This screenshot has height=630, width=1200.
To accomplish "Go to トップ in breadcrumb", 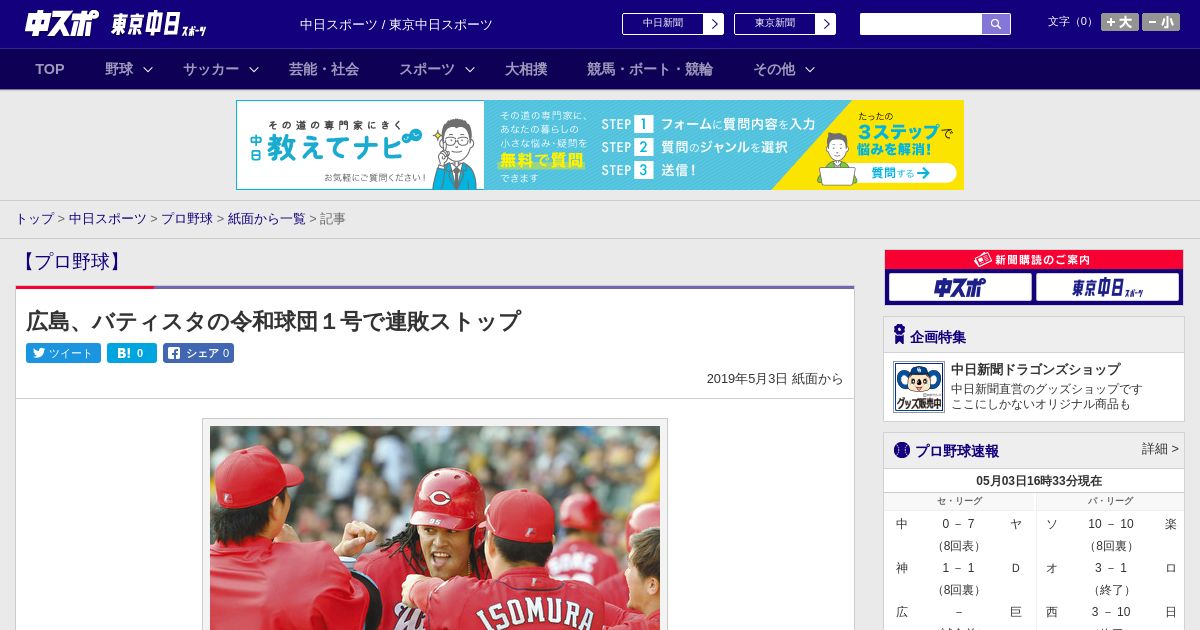I will 34,218.
